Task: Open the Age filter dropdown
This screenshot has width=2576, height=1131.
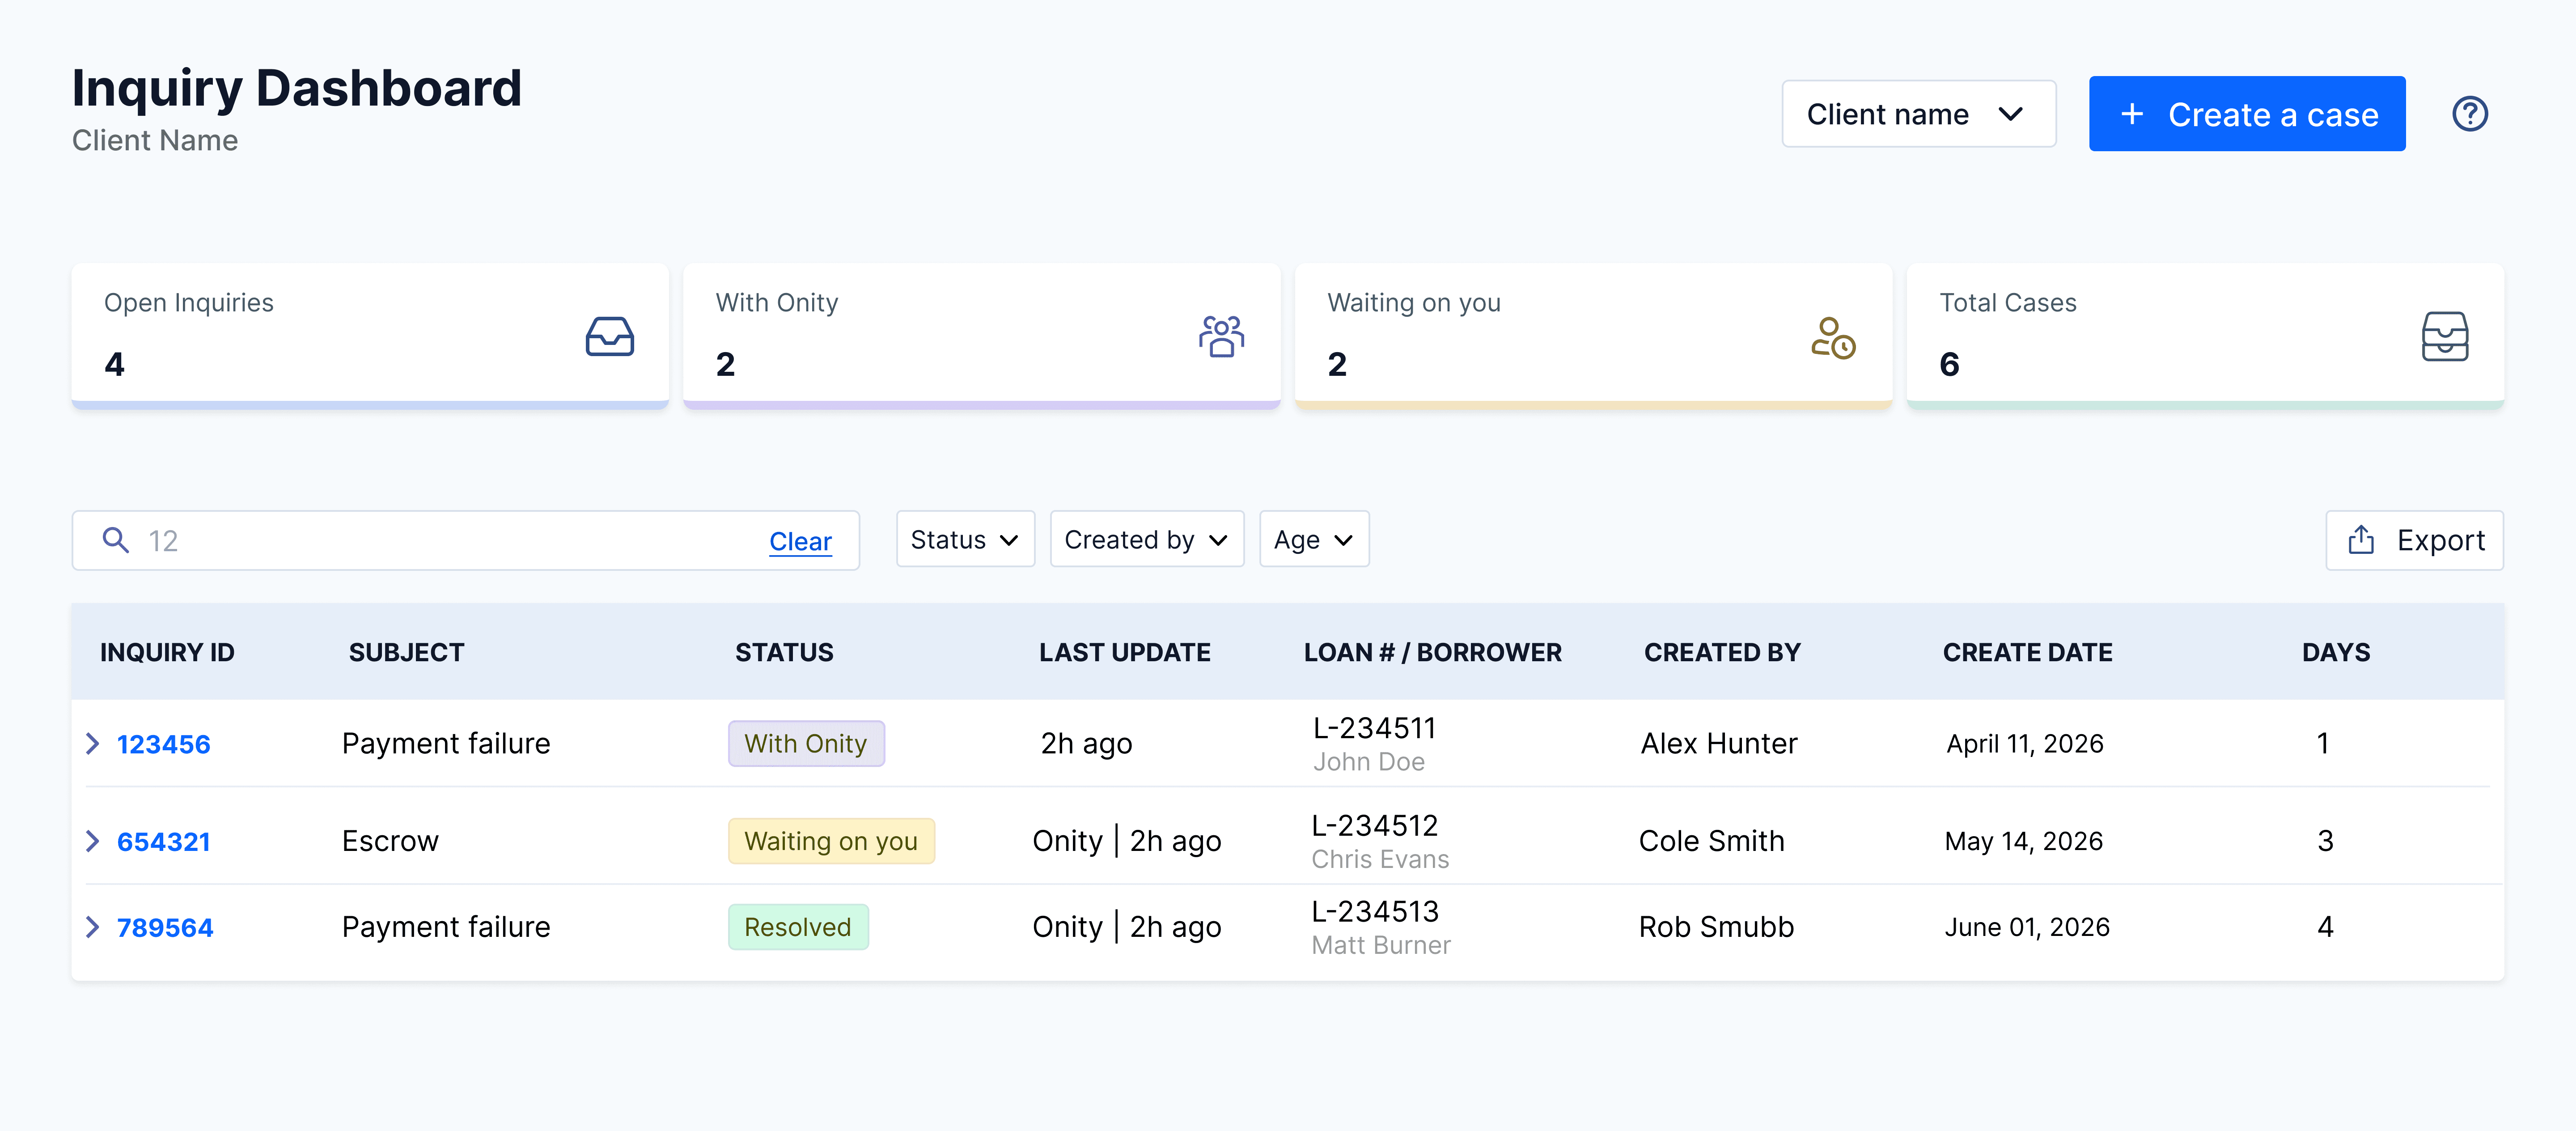Action: click(x=1314, y=539)
